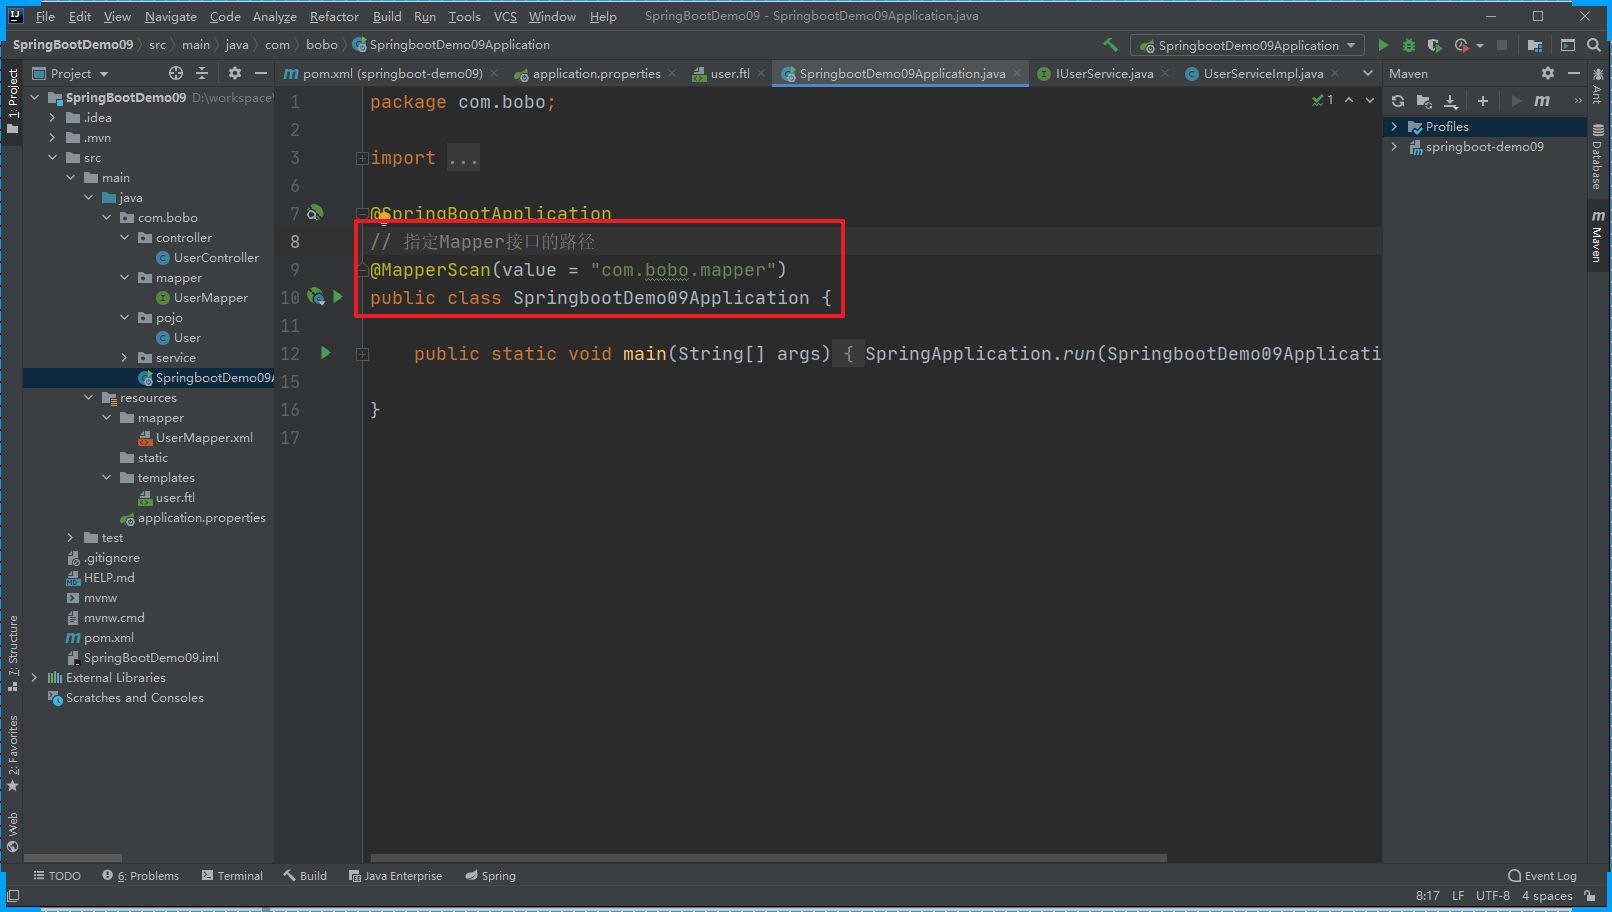Toggle the Structure tool window button

pos(13,653)
